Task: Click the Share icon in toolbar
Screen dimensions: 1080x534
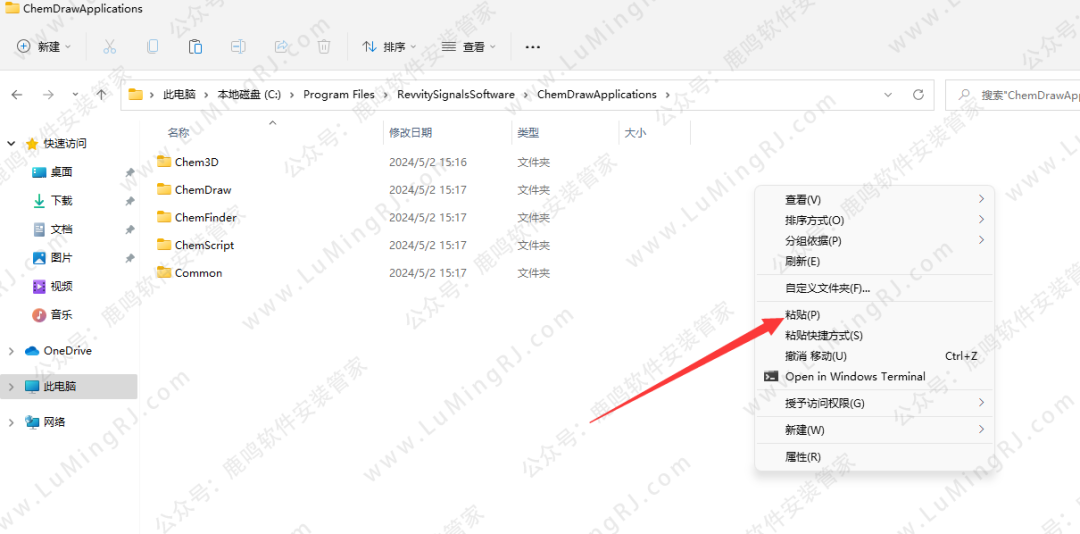Action: click(281, 47)
